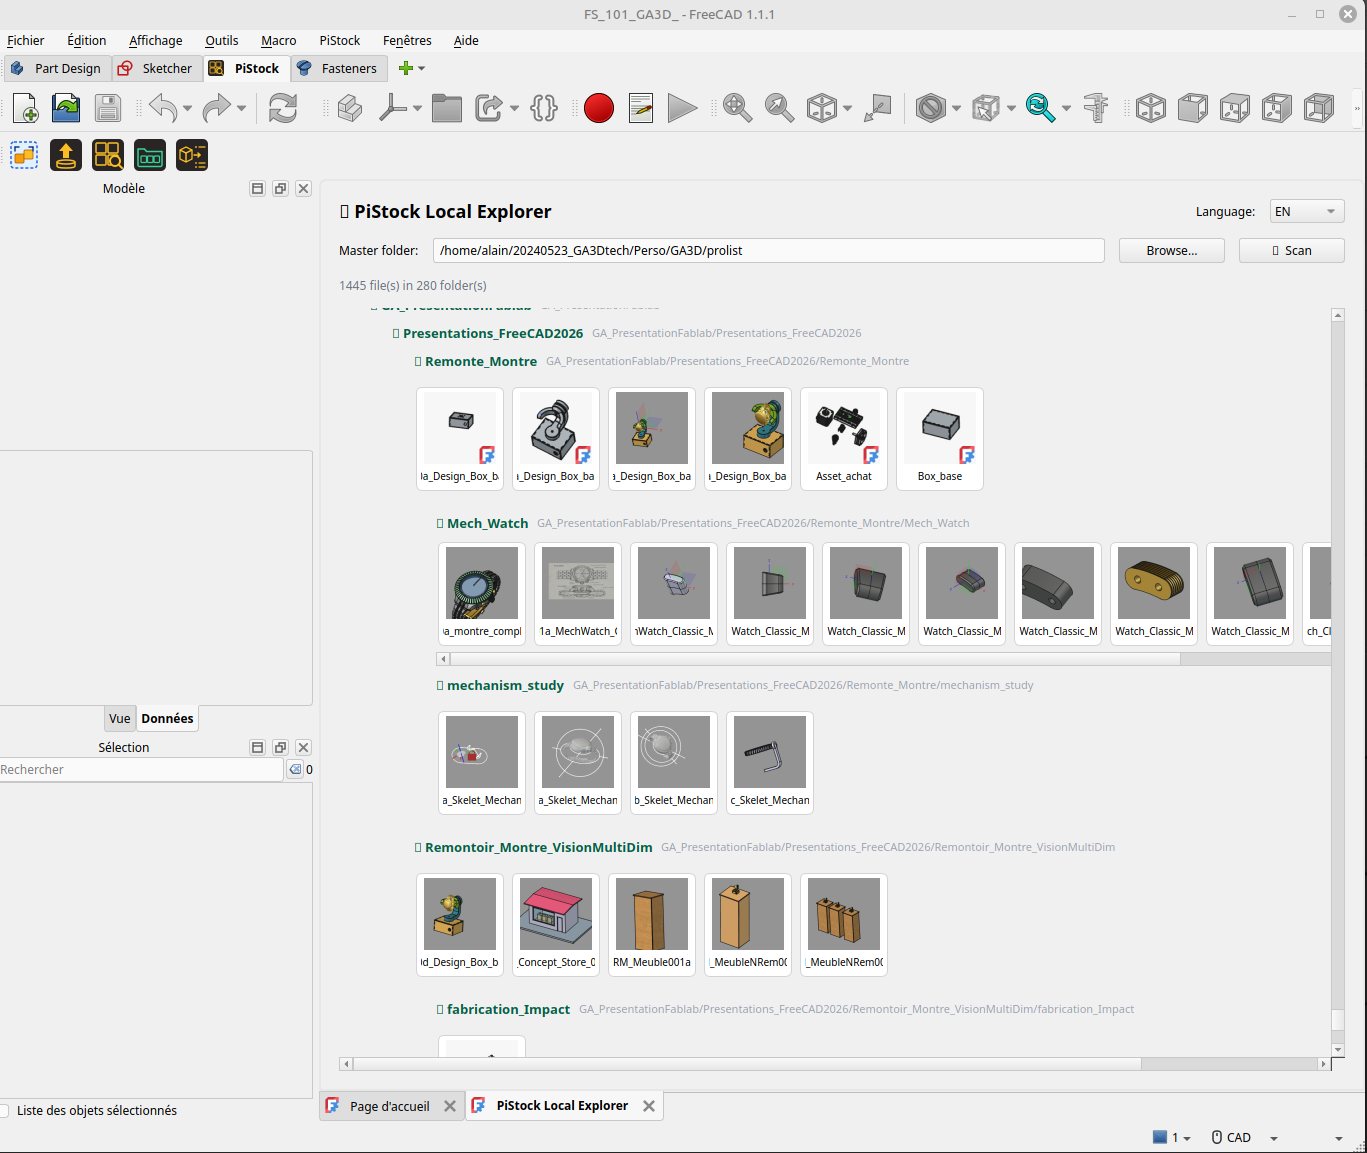Refresh and recompute the document

[283, 108]
